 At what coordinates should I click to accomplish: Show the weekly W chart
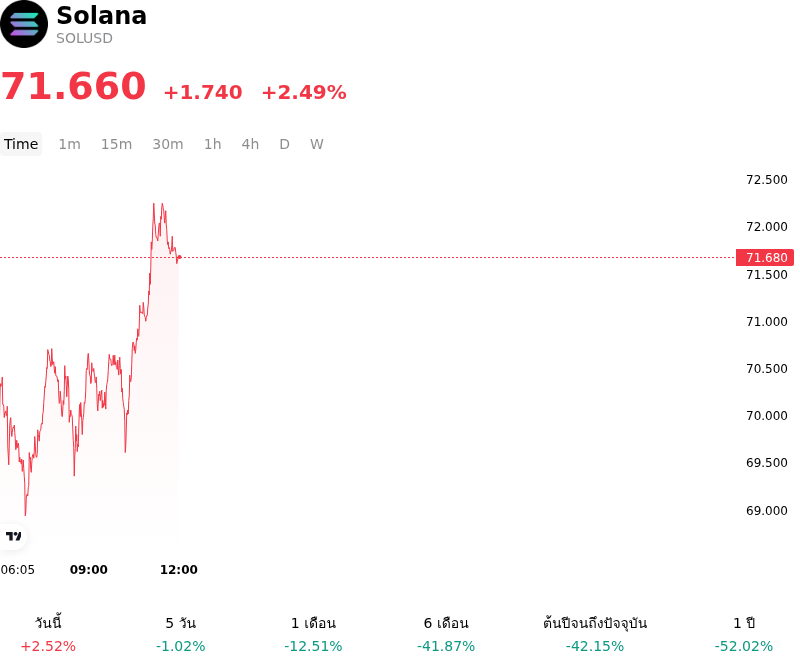(x=317, y=144)
